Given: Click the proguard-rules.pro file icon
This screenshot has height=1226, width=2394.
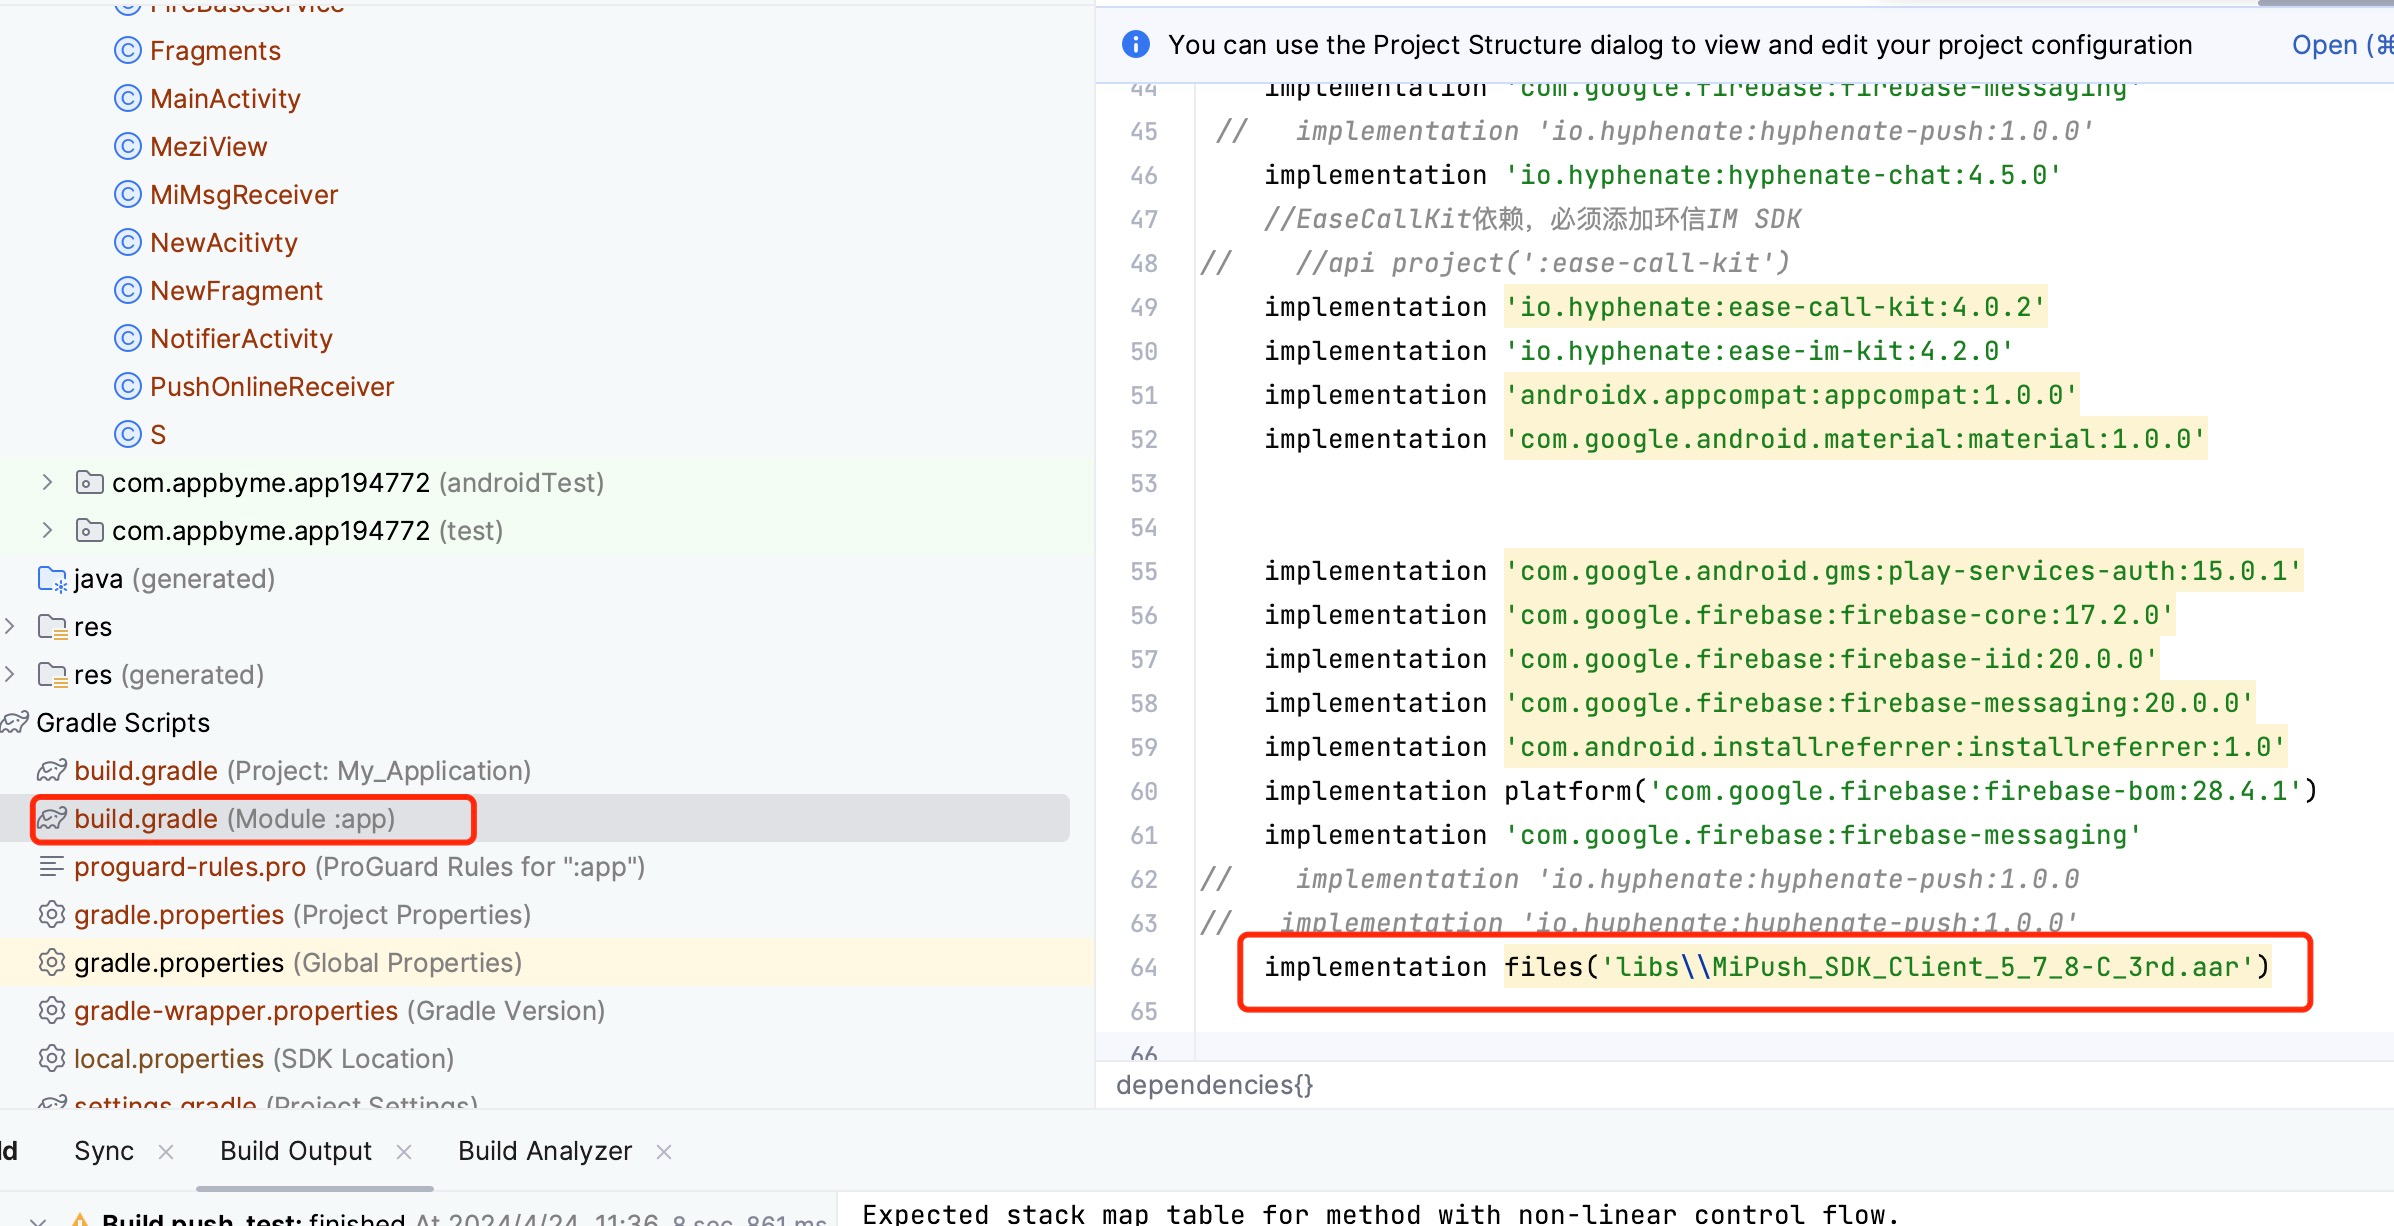Looking at the screenshot, I should (56, 866).
